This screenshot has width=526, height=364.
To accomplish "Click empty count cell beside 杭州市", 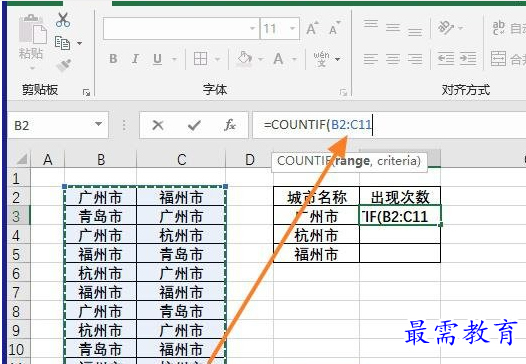I will tap(400, 235).
